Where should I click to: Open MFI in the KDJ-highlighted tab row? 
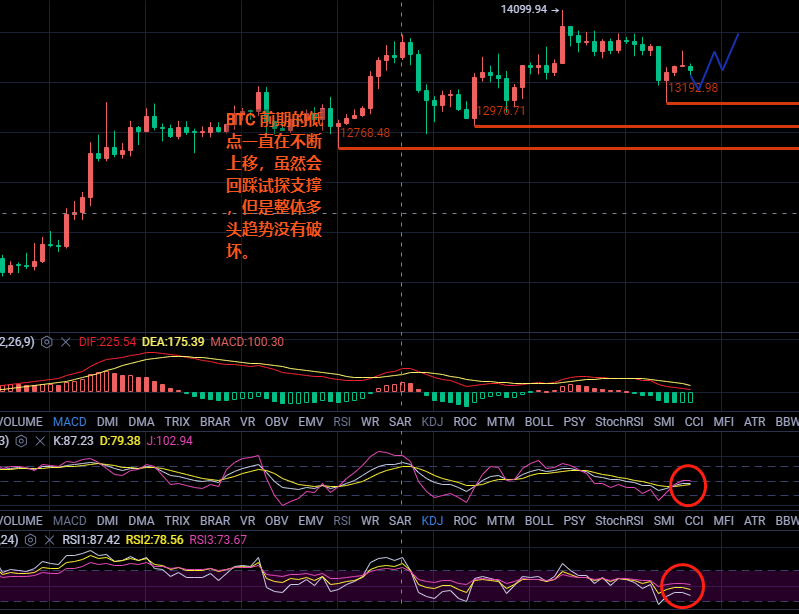pos(724,521)
